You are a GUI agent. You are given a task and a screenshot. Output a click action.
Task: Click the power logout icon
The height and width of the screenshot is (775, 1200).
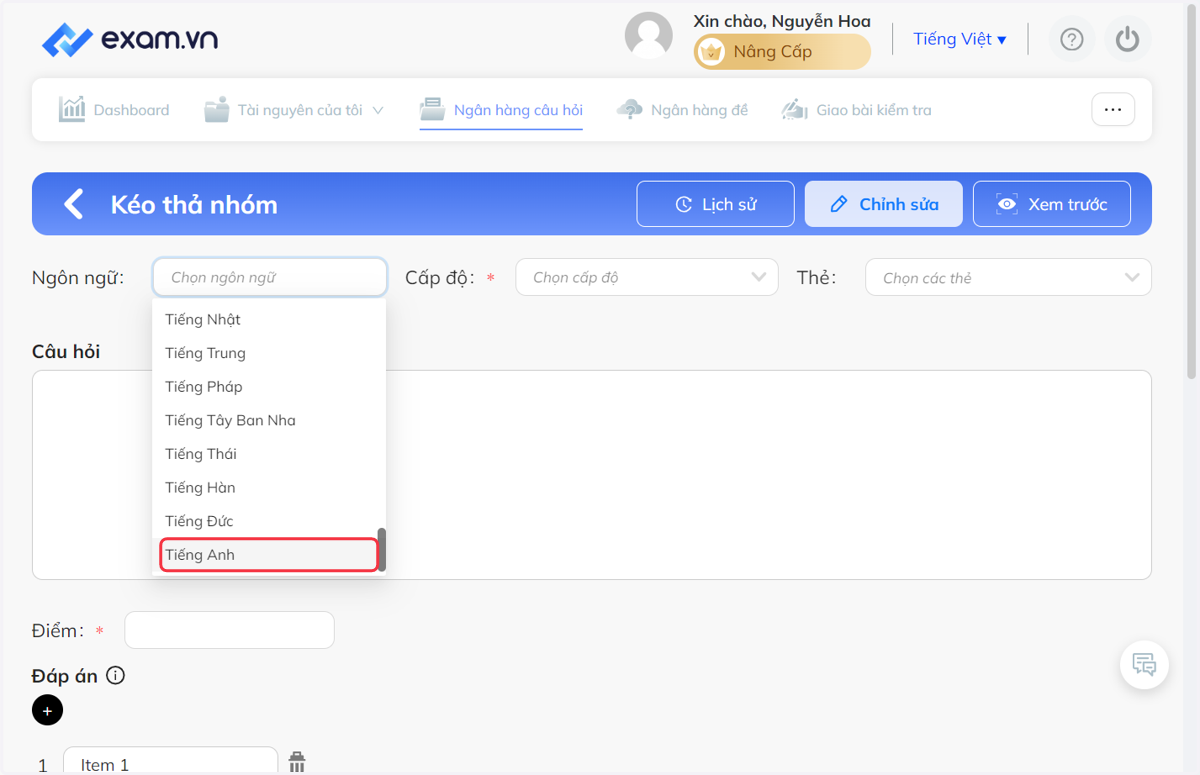coord(1128,39)
